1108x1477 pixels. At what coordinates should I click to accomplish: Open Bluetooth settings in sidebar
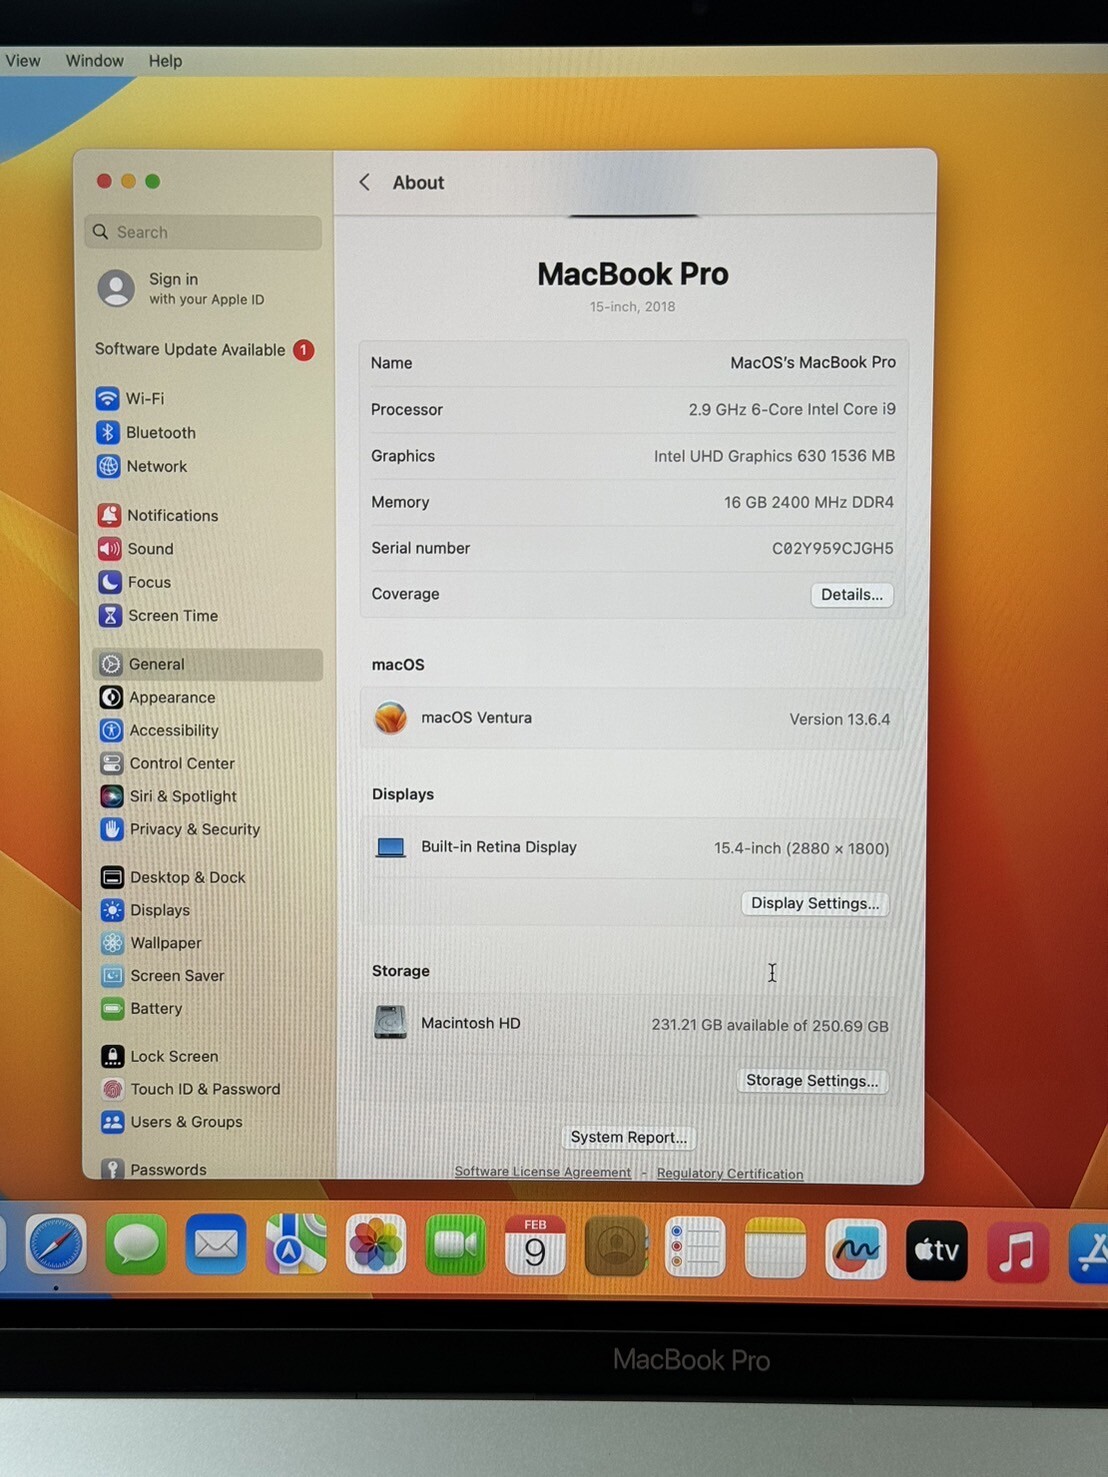[147, 432]
